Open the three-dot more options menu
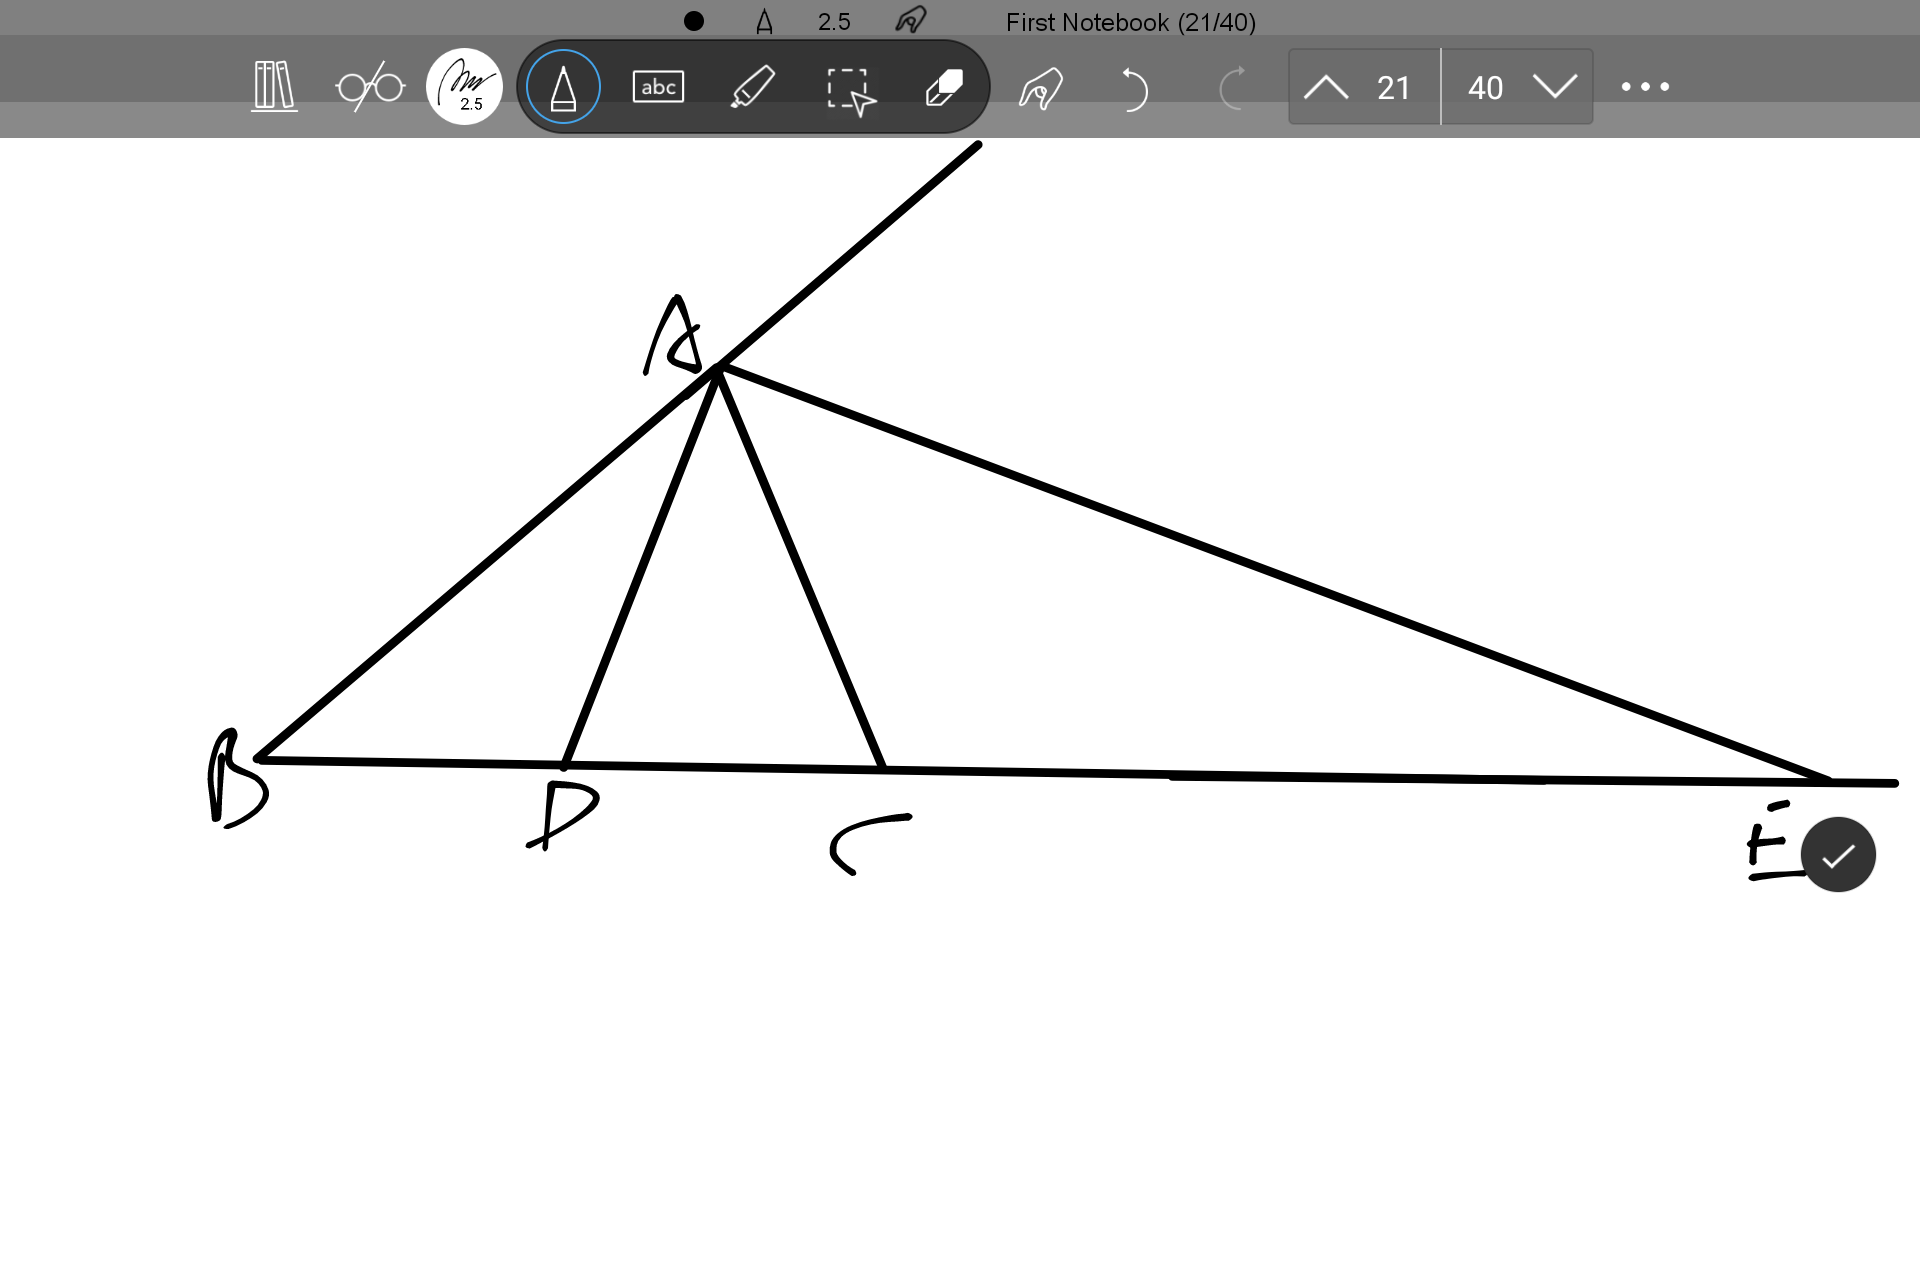The height and width of the screenshot is (1280, 1920). 1645,87
